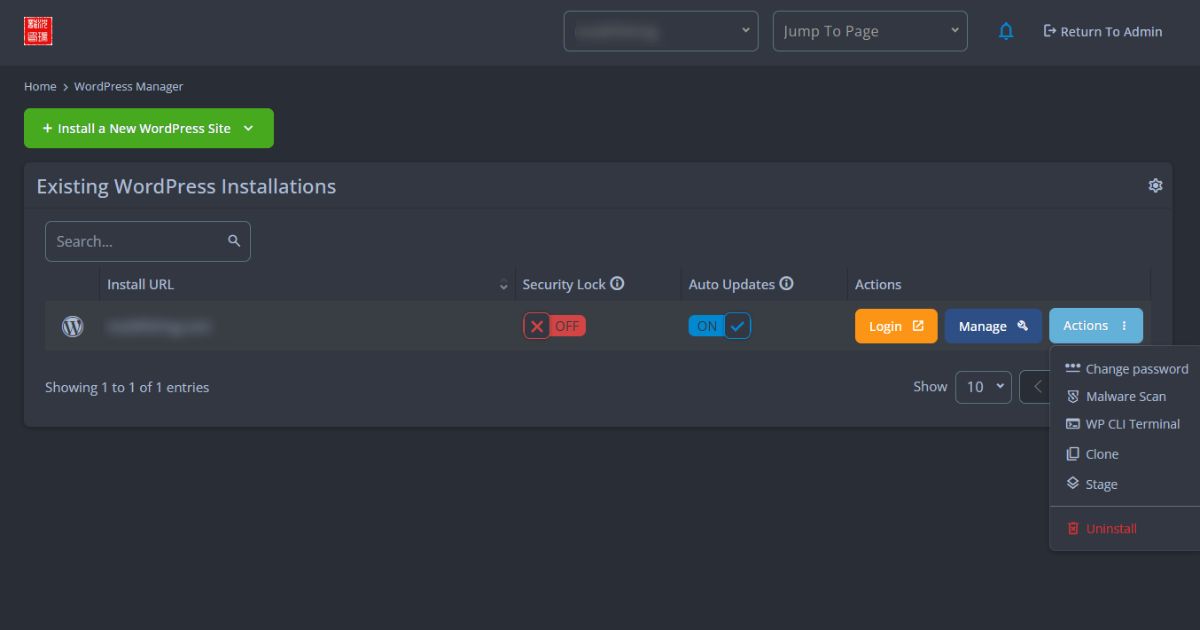The image size is (1200, 630).
Task: Click the Auto Updates info icon
Action: point(786,284)
